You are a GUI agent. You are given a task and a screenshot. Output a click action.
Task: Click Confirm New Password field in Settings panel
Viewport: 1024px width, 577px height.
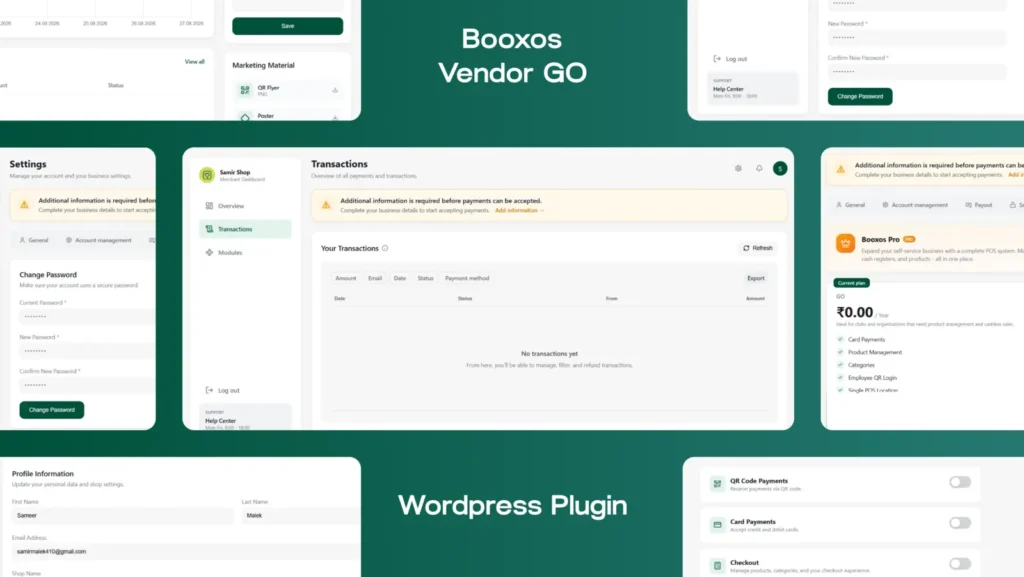87,385
